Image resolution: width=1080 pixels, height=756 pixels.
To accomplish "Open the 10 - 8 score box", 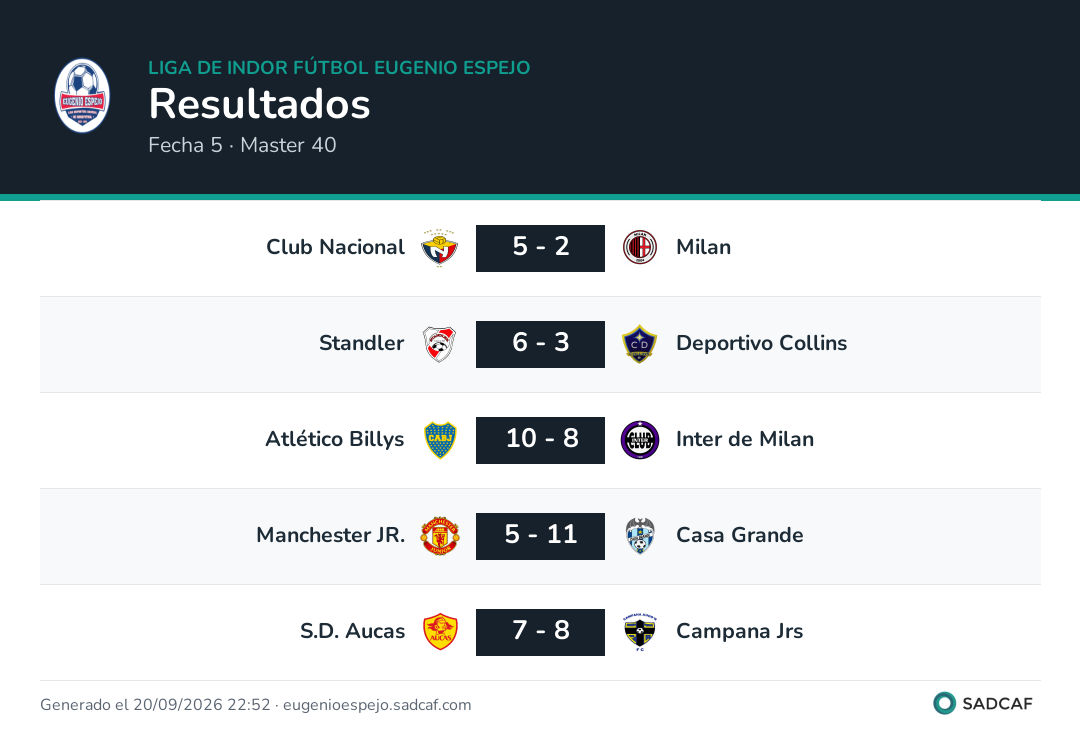I will (541, 440).
